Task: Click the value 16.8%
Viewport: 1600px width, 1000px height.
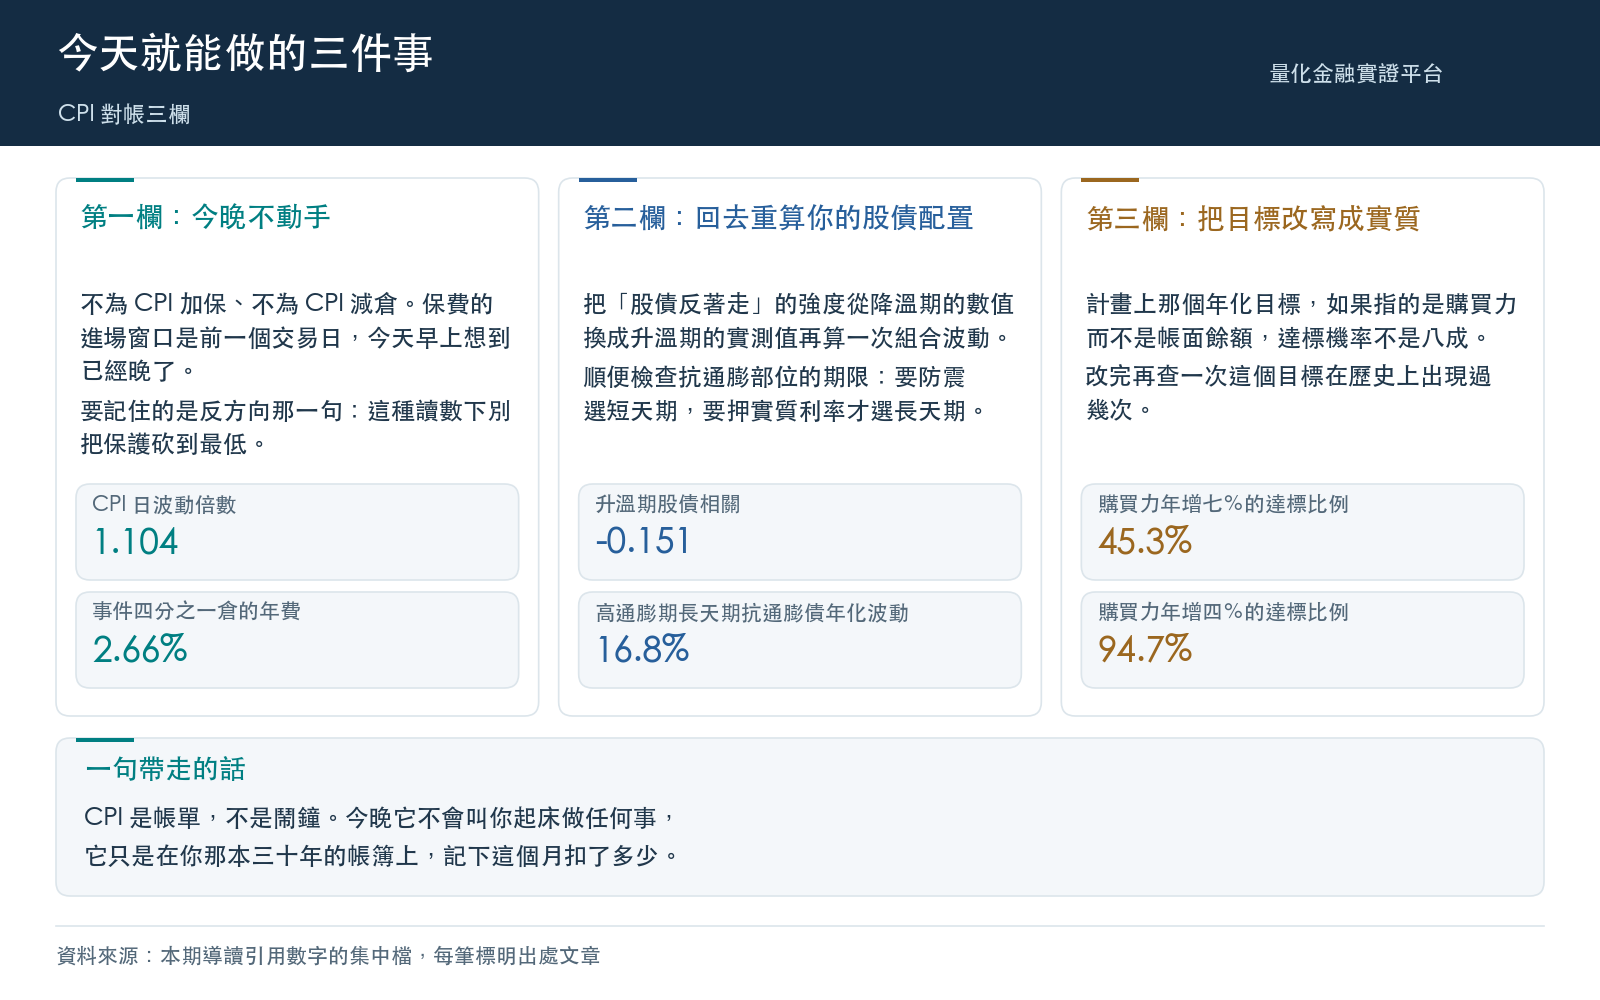Action: click(642, 649)
